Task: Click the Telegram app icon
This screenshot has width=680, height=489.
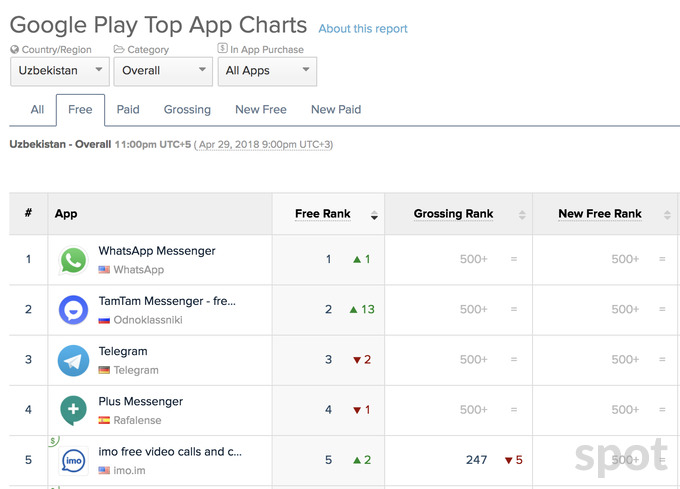Action: (73, 360)
